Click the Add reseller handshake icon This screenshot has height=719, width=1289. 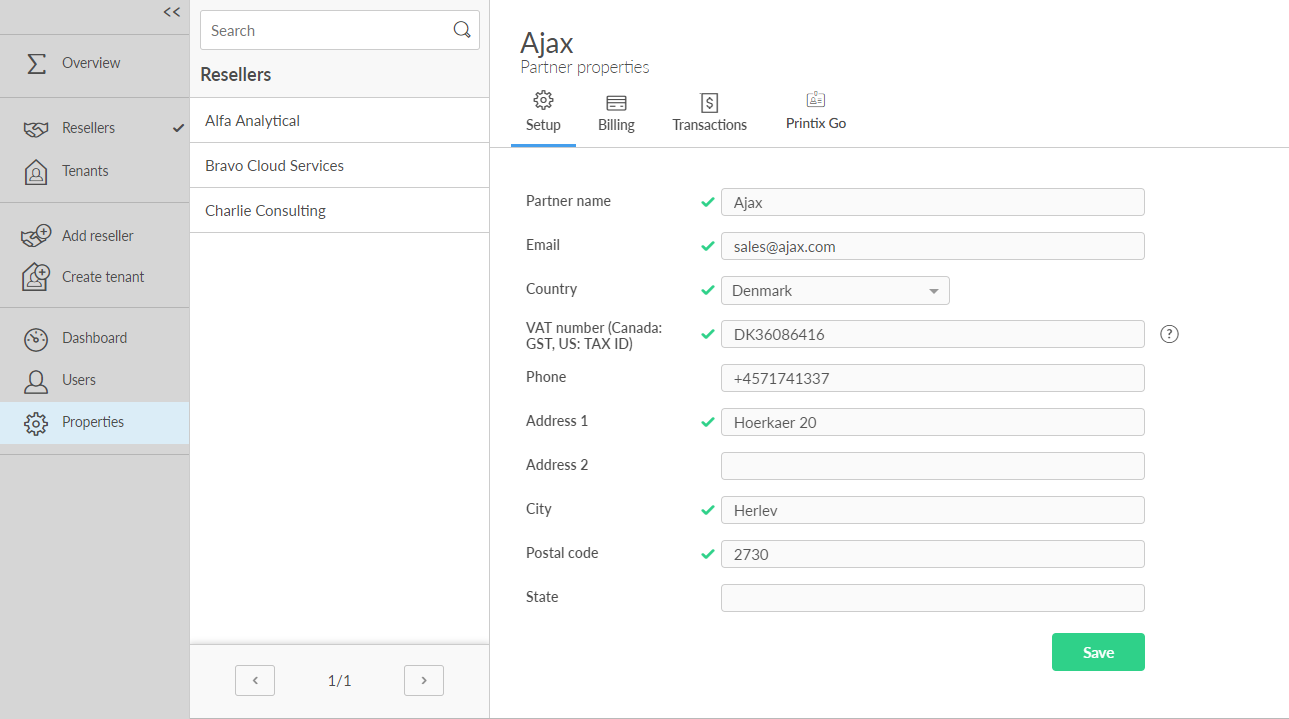coord(36,236)
